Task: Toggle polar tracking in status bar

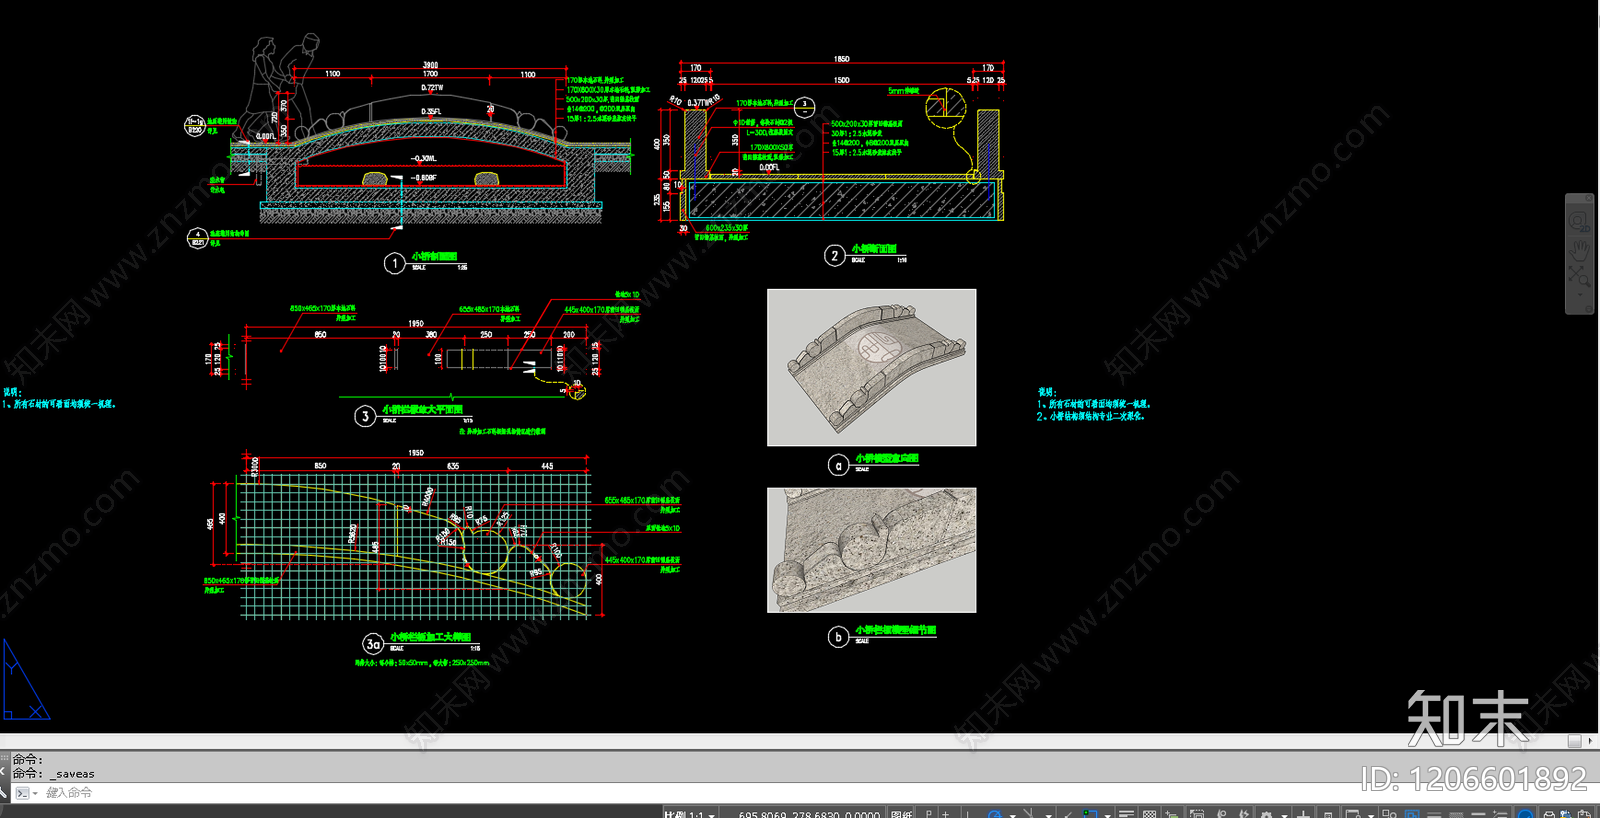Action: 995,814
